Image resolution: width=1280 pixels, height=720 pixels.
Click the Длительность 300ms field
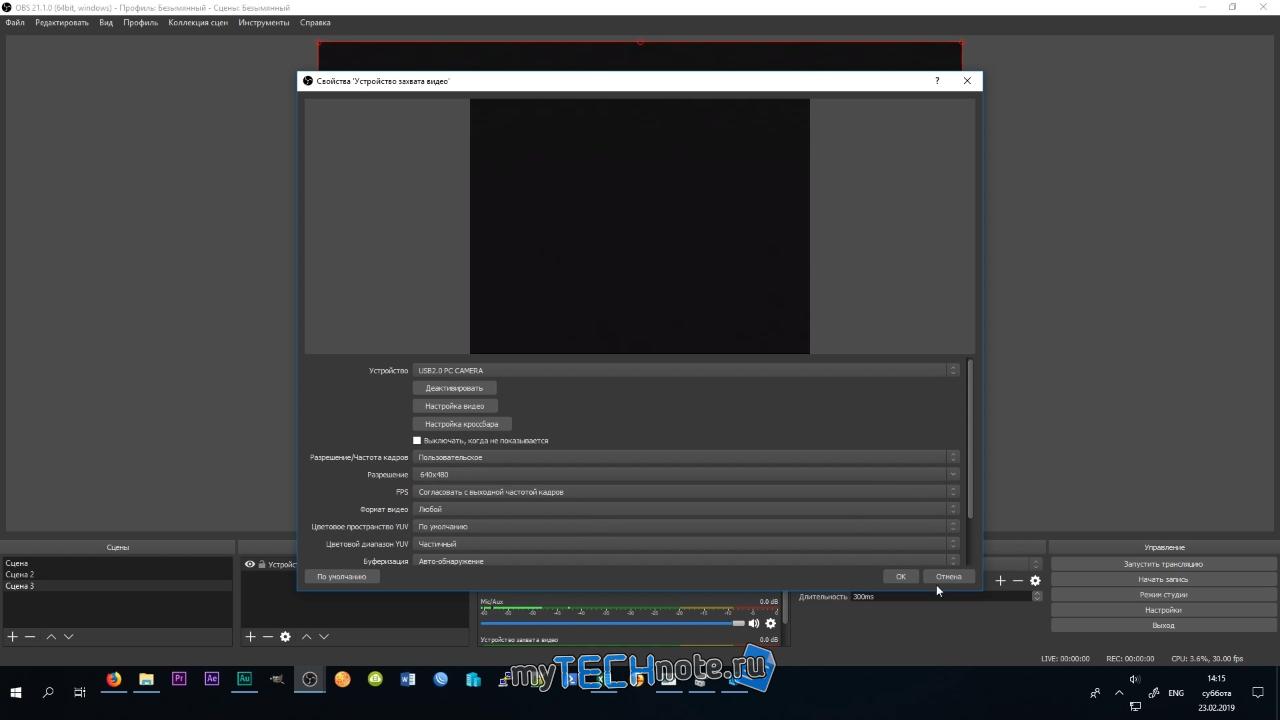click(x=945, y=597)
